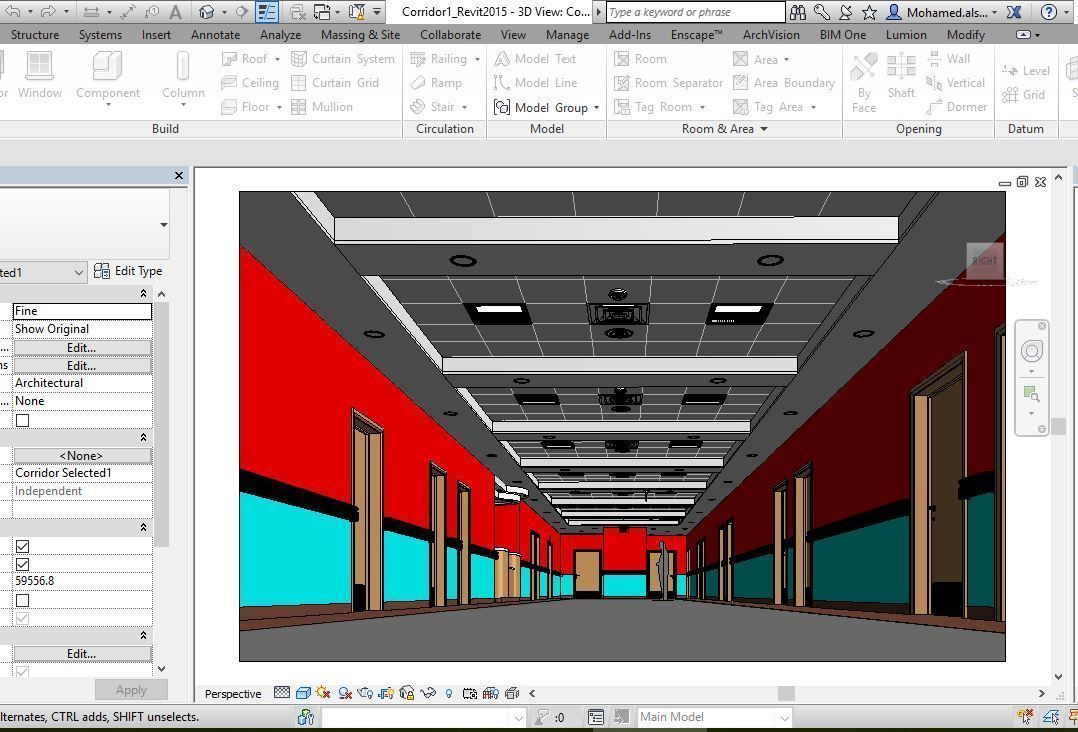Viewport: 1078px width, 732px height.
Task: Open the Roof tool dropdown arrow
Action: click(278, 59)
